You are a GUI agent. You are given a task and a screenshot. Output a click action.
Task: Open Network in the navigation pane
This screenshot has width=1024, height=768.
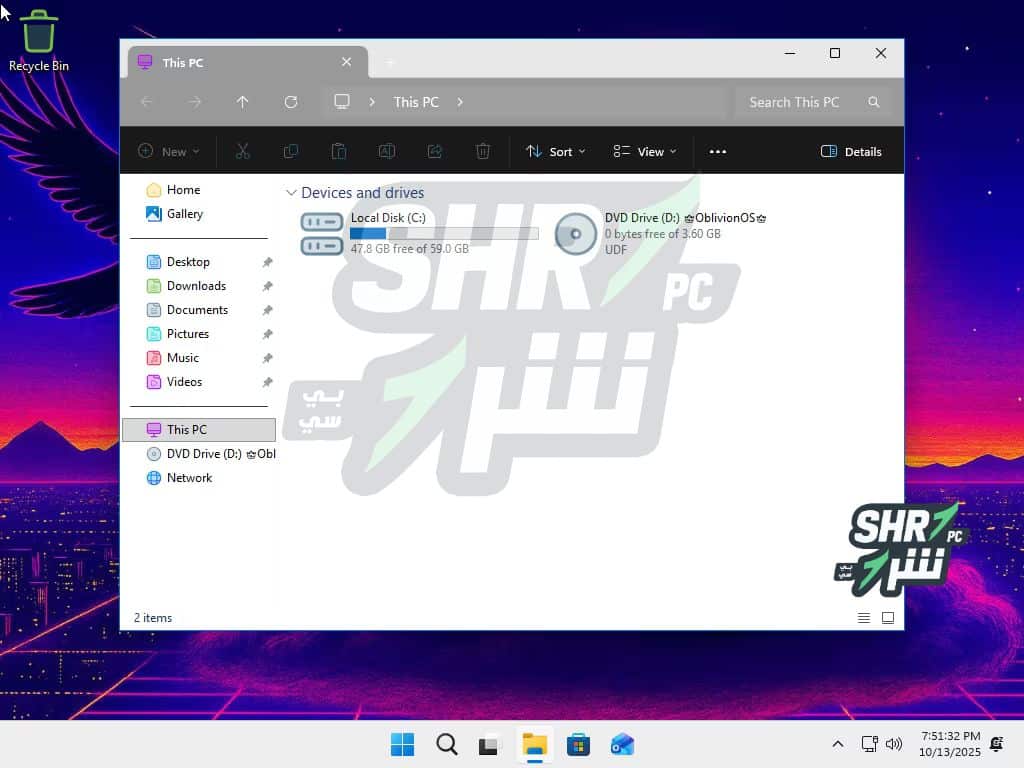189,478
